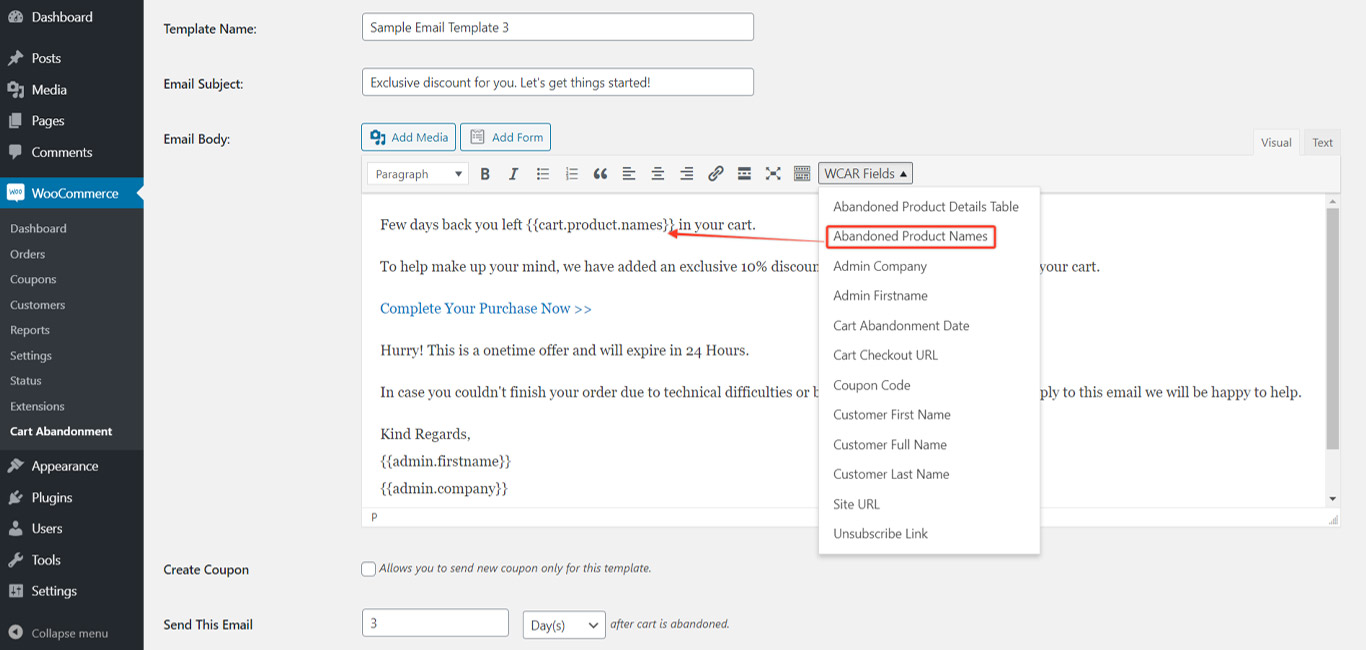Focus the Email Subject field
1366x650 pixels.
point(558,82)
